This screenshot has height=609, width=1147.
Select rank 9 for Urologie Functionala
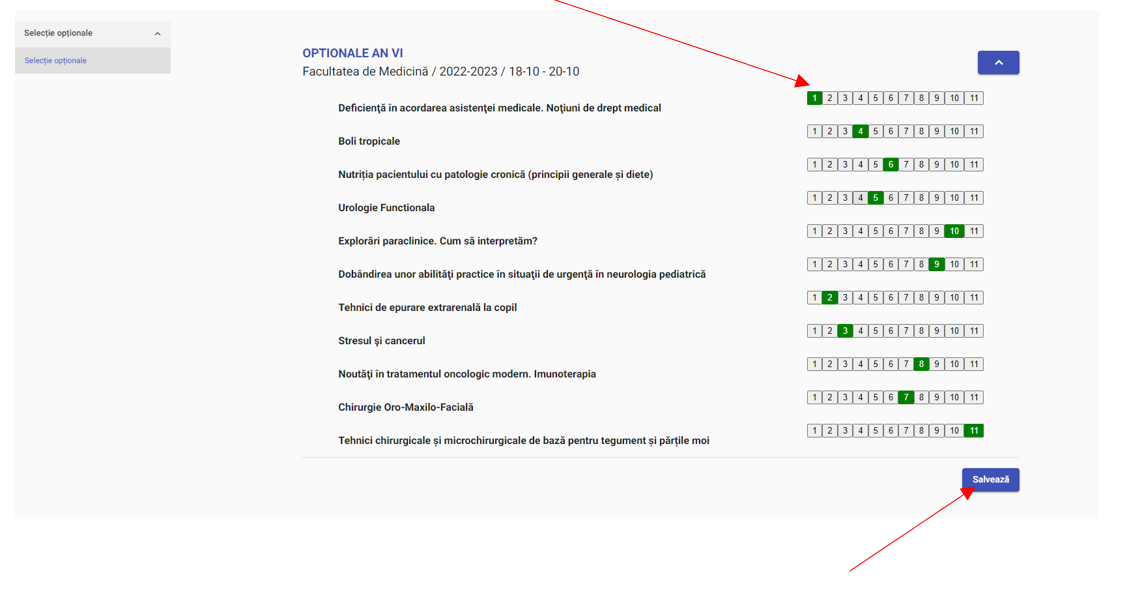point(936,198)
